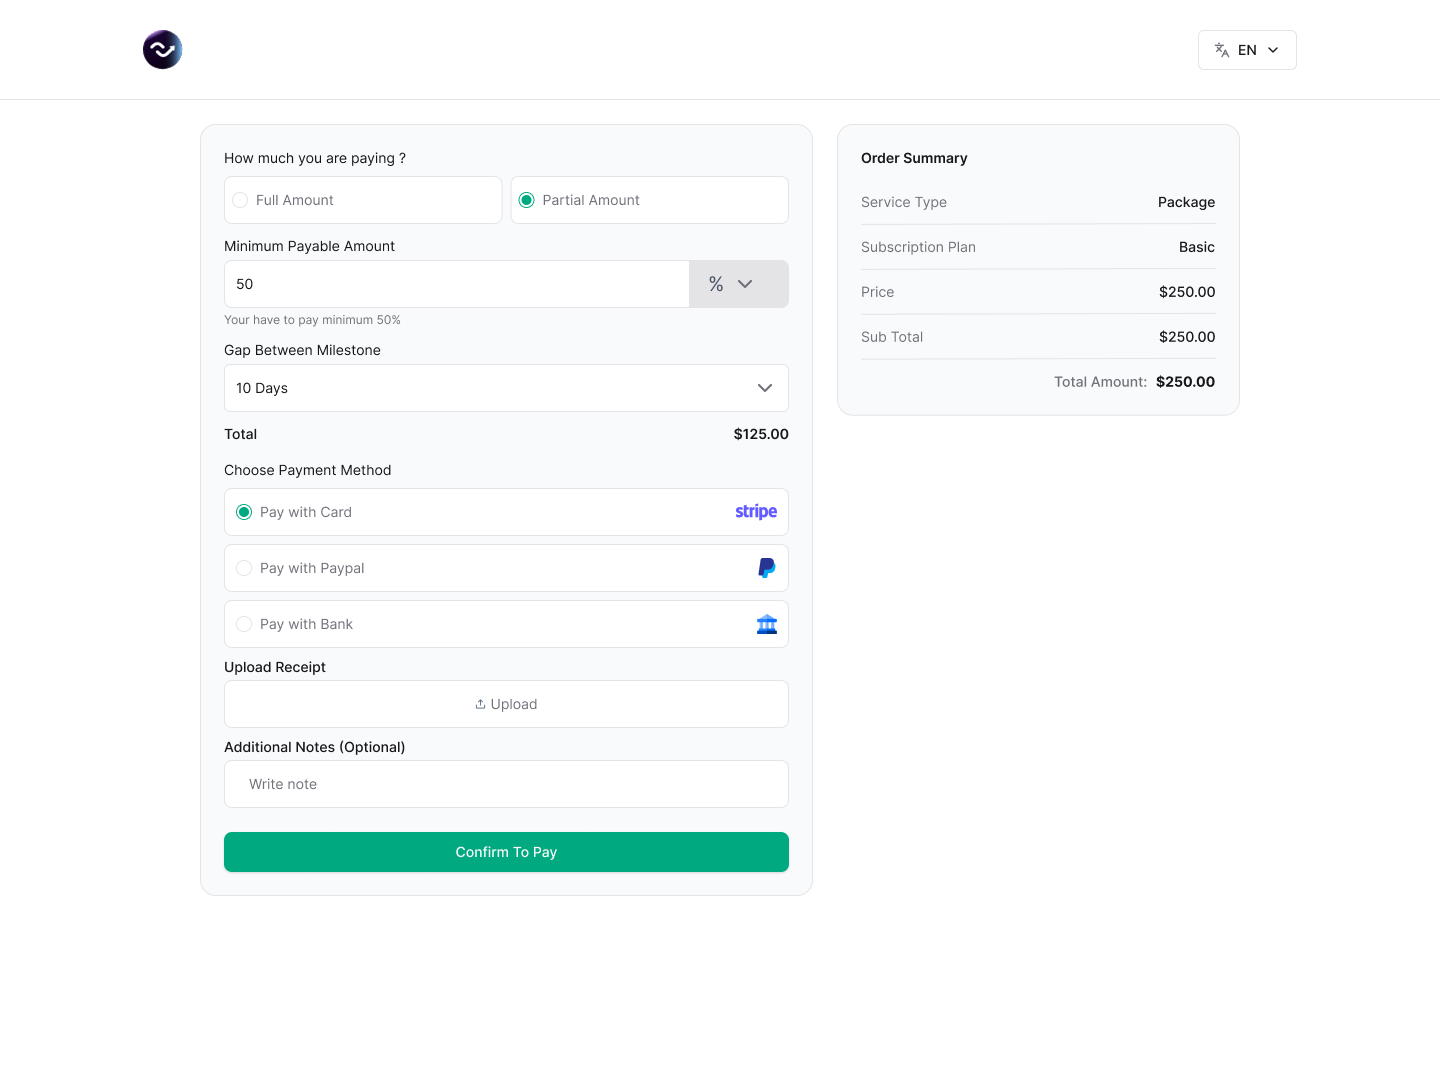Choose Pay with Paypal radio button

click(244, 568)
